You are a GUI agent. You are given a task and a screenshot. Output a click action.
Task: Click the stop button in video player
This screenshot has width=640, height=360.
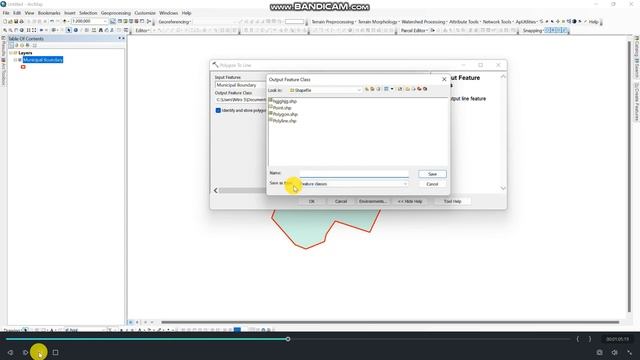click(56, 352)
